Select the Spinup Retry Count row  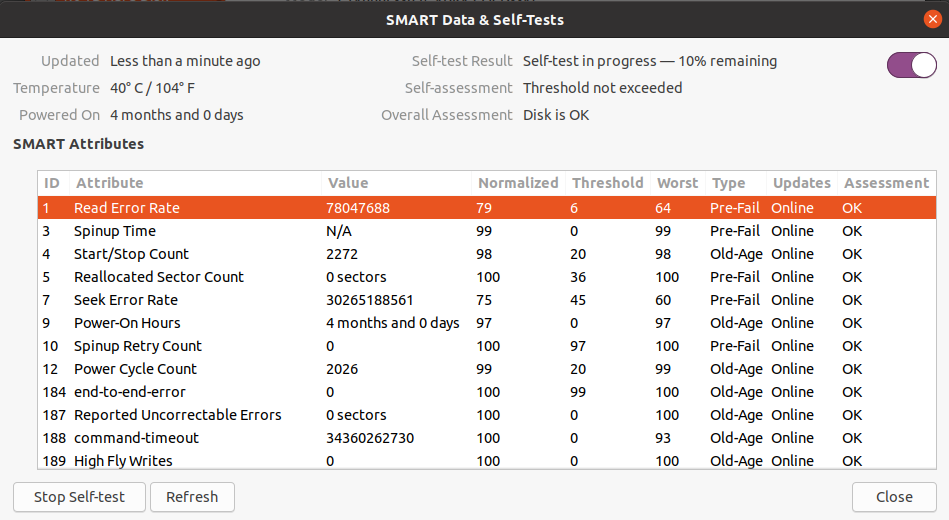487,346
